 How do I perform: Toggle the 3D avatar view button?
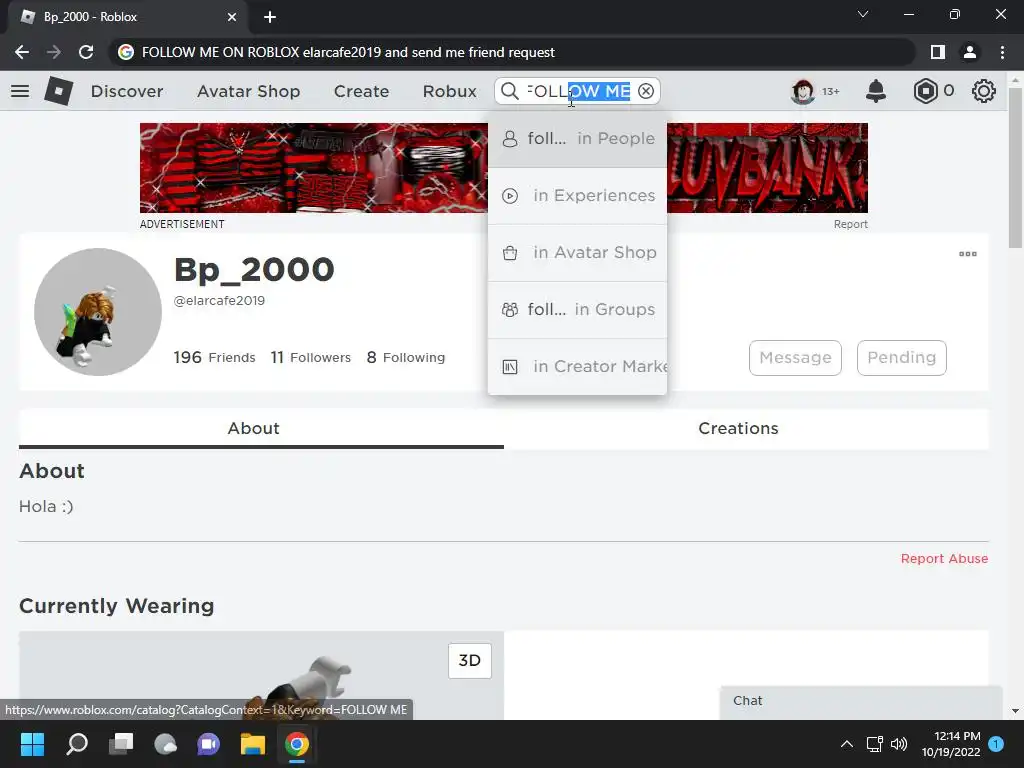tap(470, 660)
